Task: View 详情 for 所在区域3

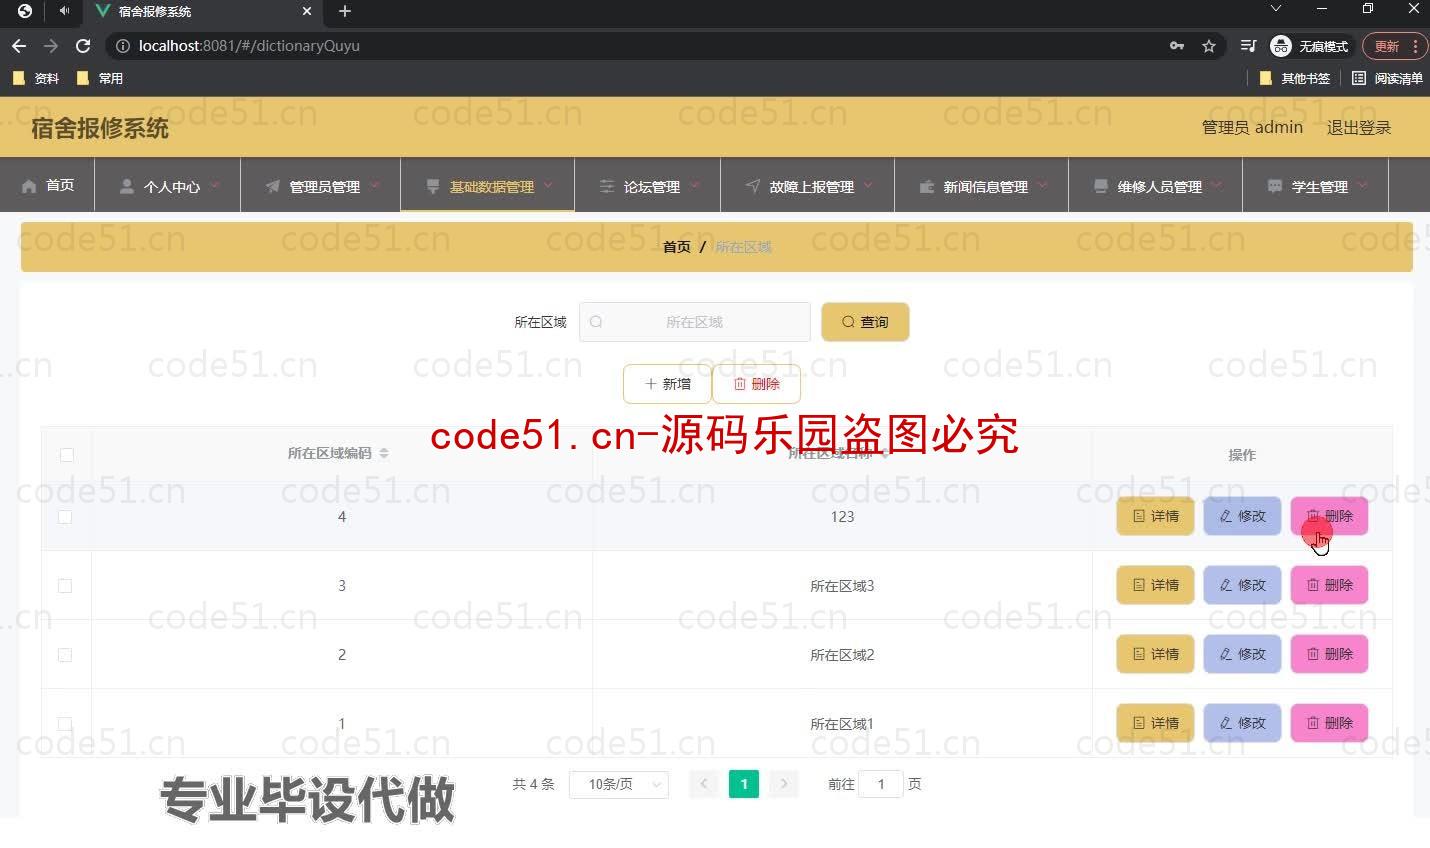Action: (1155, 585)
